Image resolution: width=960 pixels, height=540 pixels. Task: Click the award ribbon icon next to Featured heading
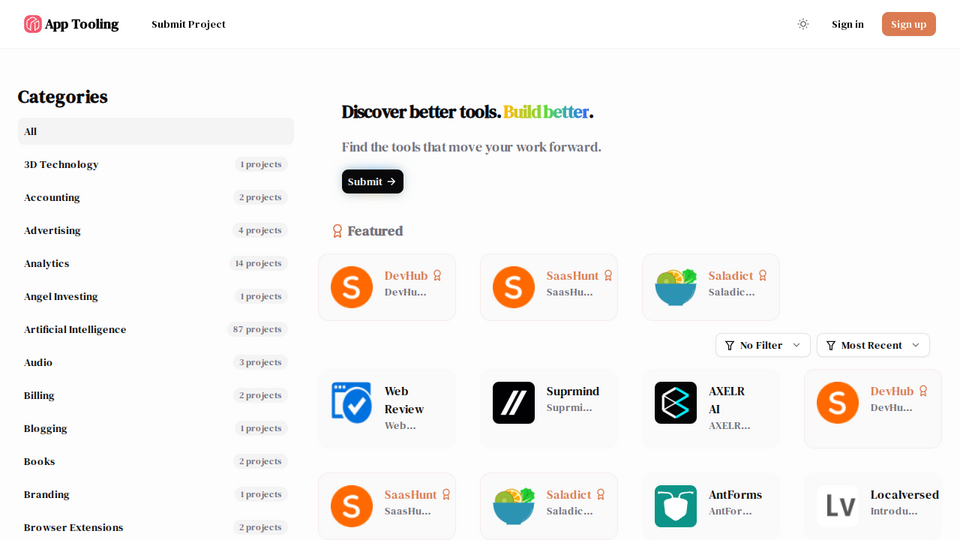[x=337, y=231]
